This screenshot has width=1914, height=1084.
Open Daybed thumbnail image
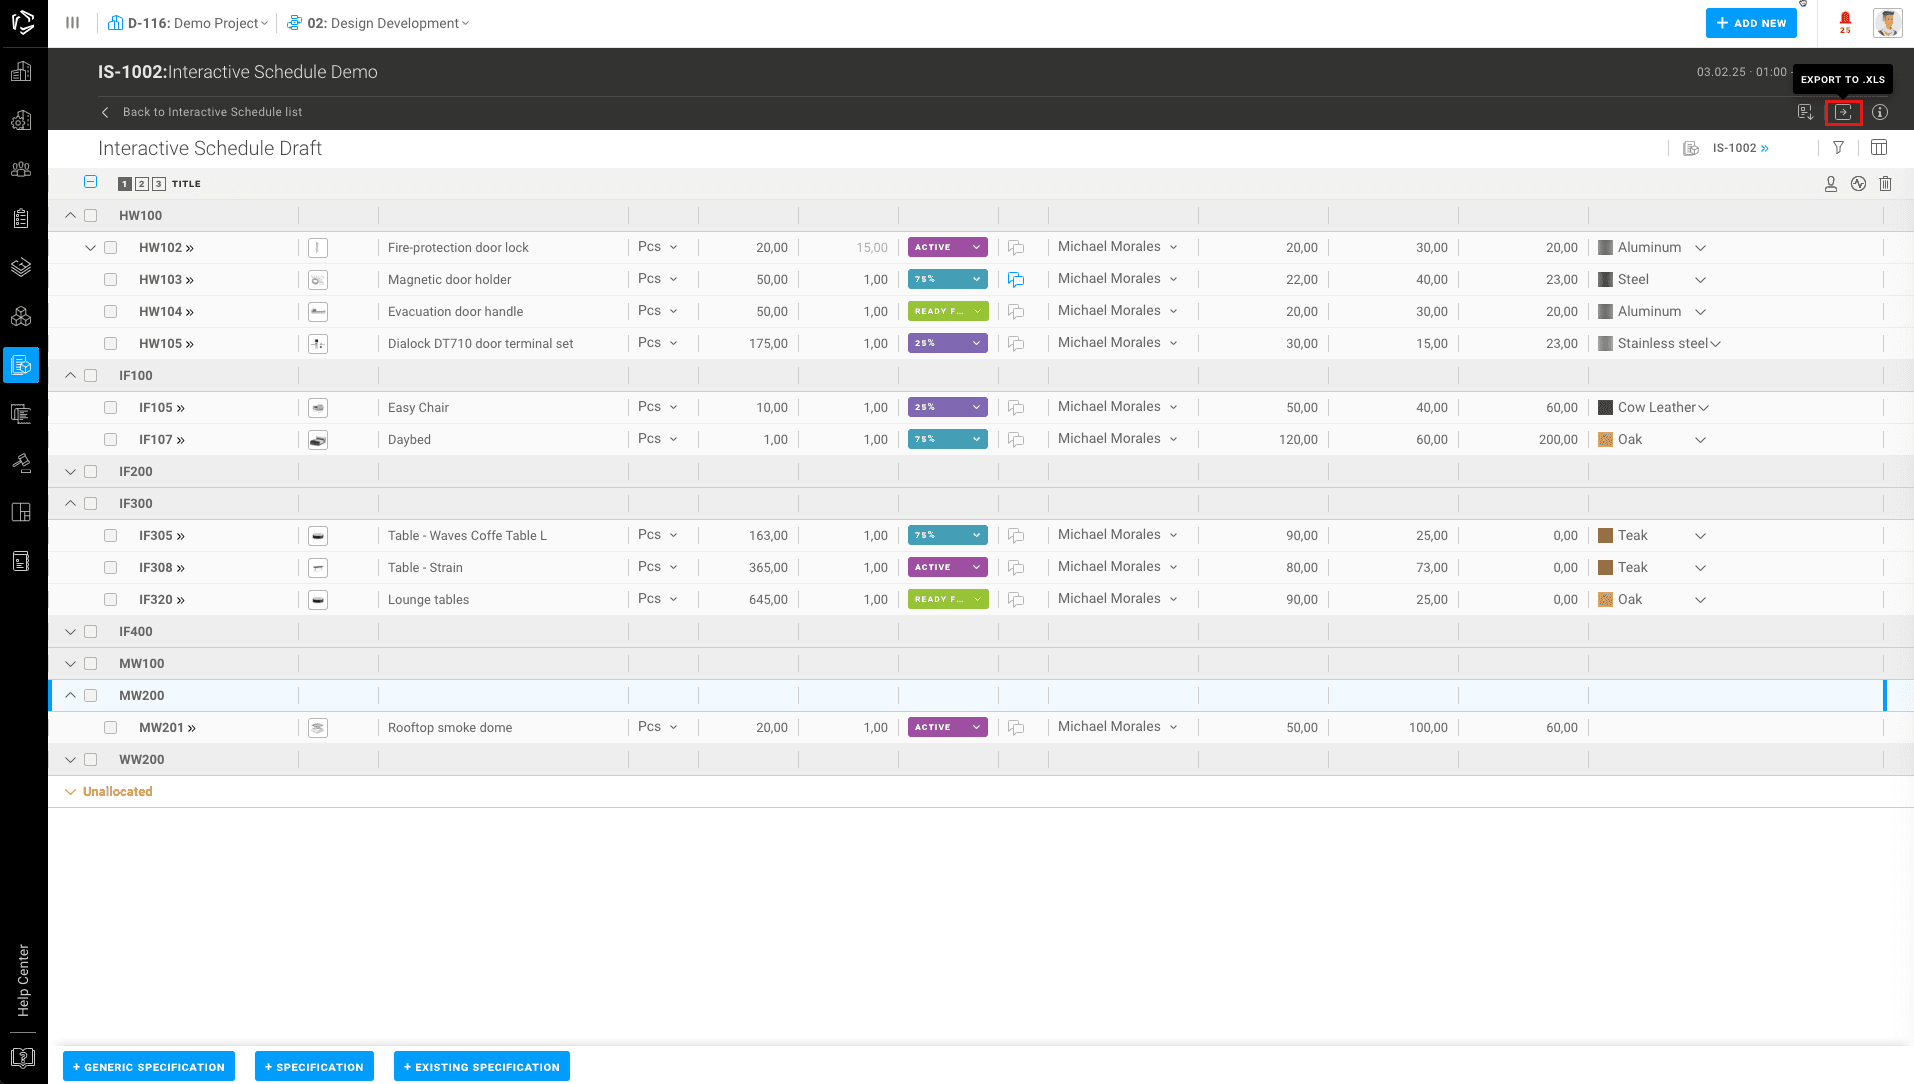[x=318, y=440]
